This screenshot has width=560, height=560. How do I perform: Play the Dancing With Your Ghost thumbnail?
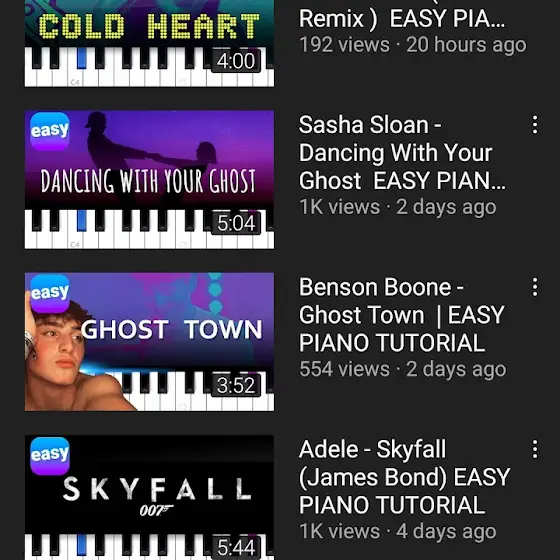(149, 180)
